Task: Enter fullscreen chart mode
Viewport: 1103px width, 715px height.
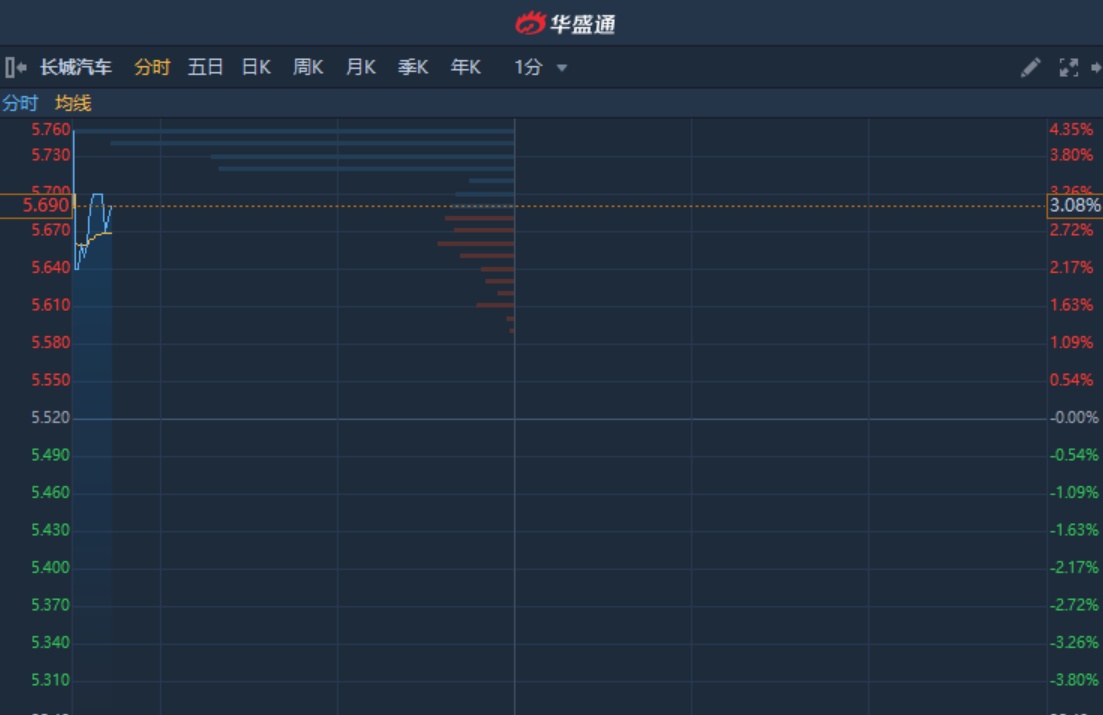Action: point(1068,68)
